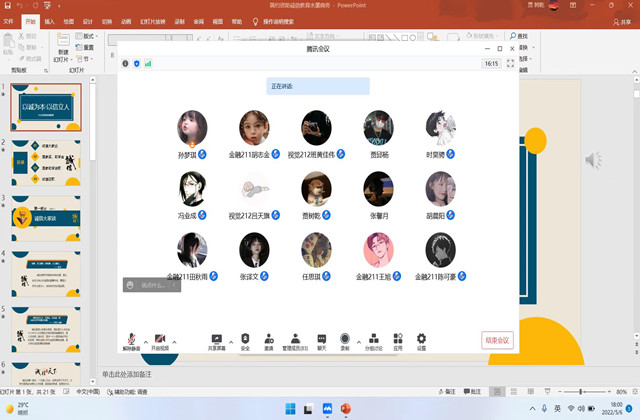The width and height of the screenshot is (640, 420).
Task: Click the red 结束会议 end meeting button
Action: click(x=497, y=340)
